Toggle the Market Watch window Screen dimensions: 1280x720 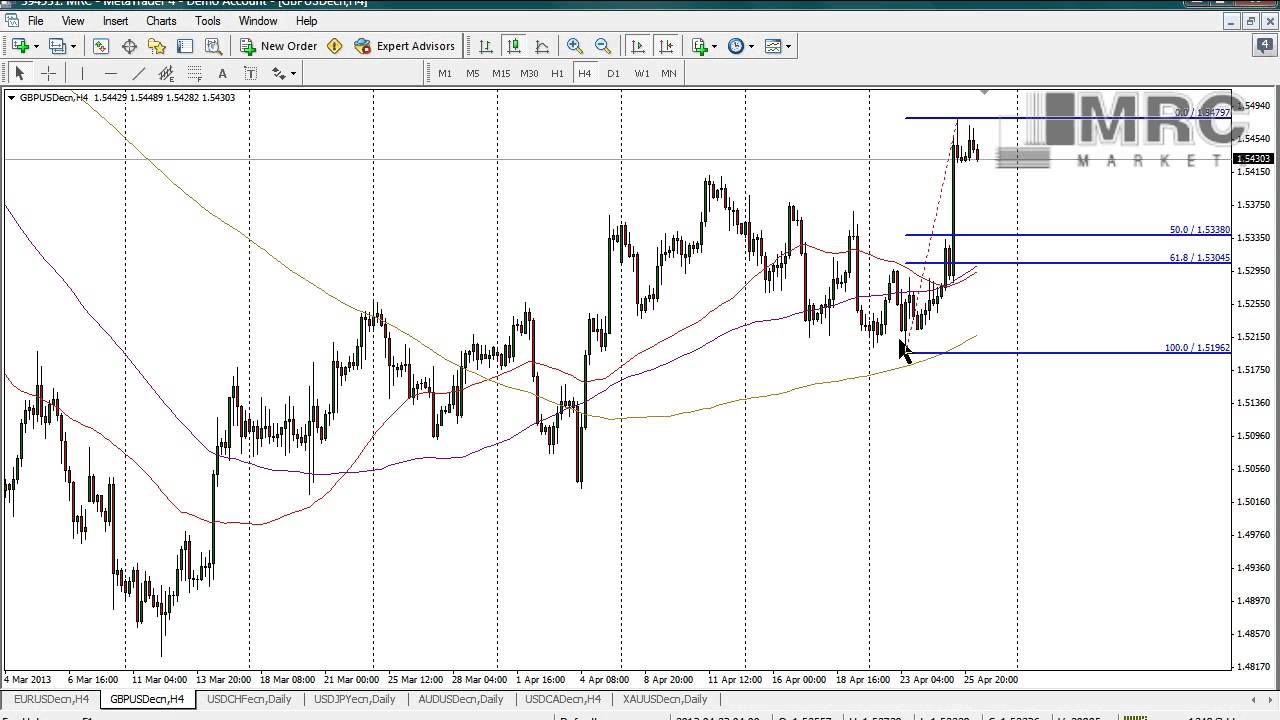[101, 46]
